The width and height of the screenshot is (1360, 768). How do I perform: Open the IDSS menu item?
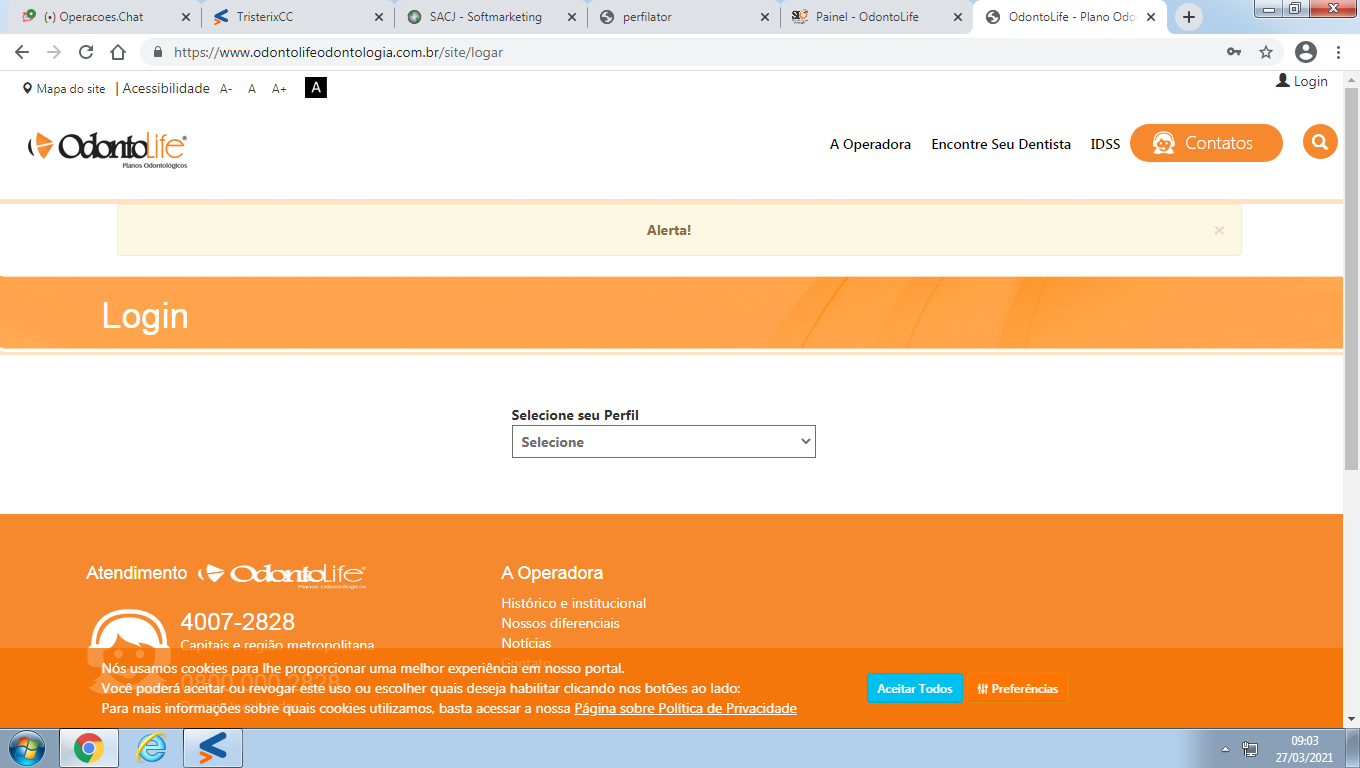1105,144
